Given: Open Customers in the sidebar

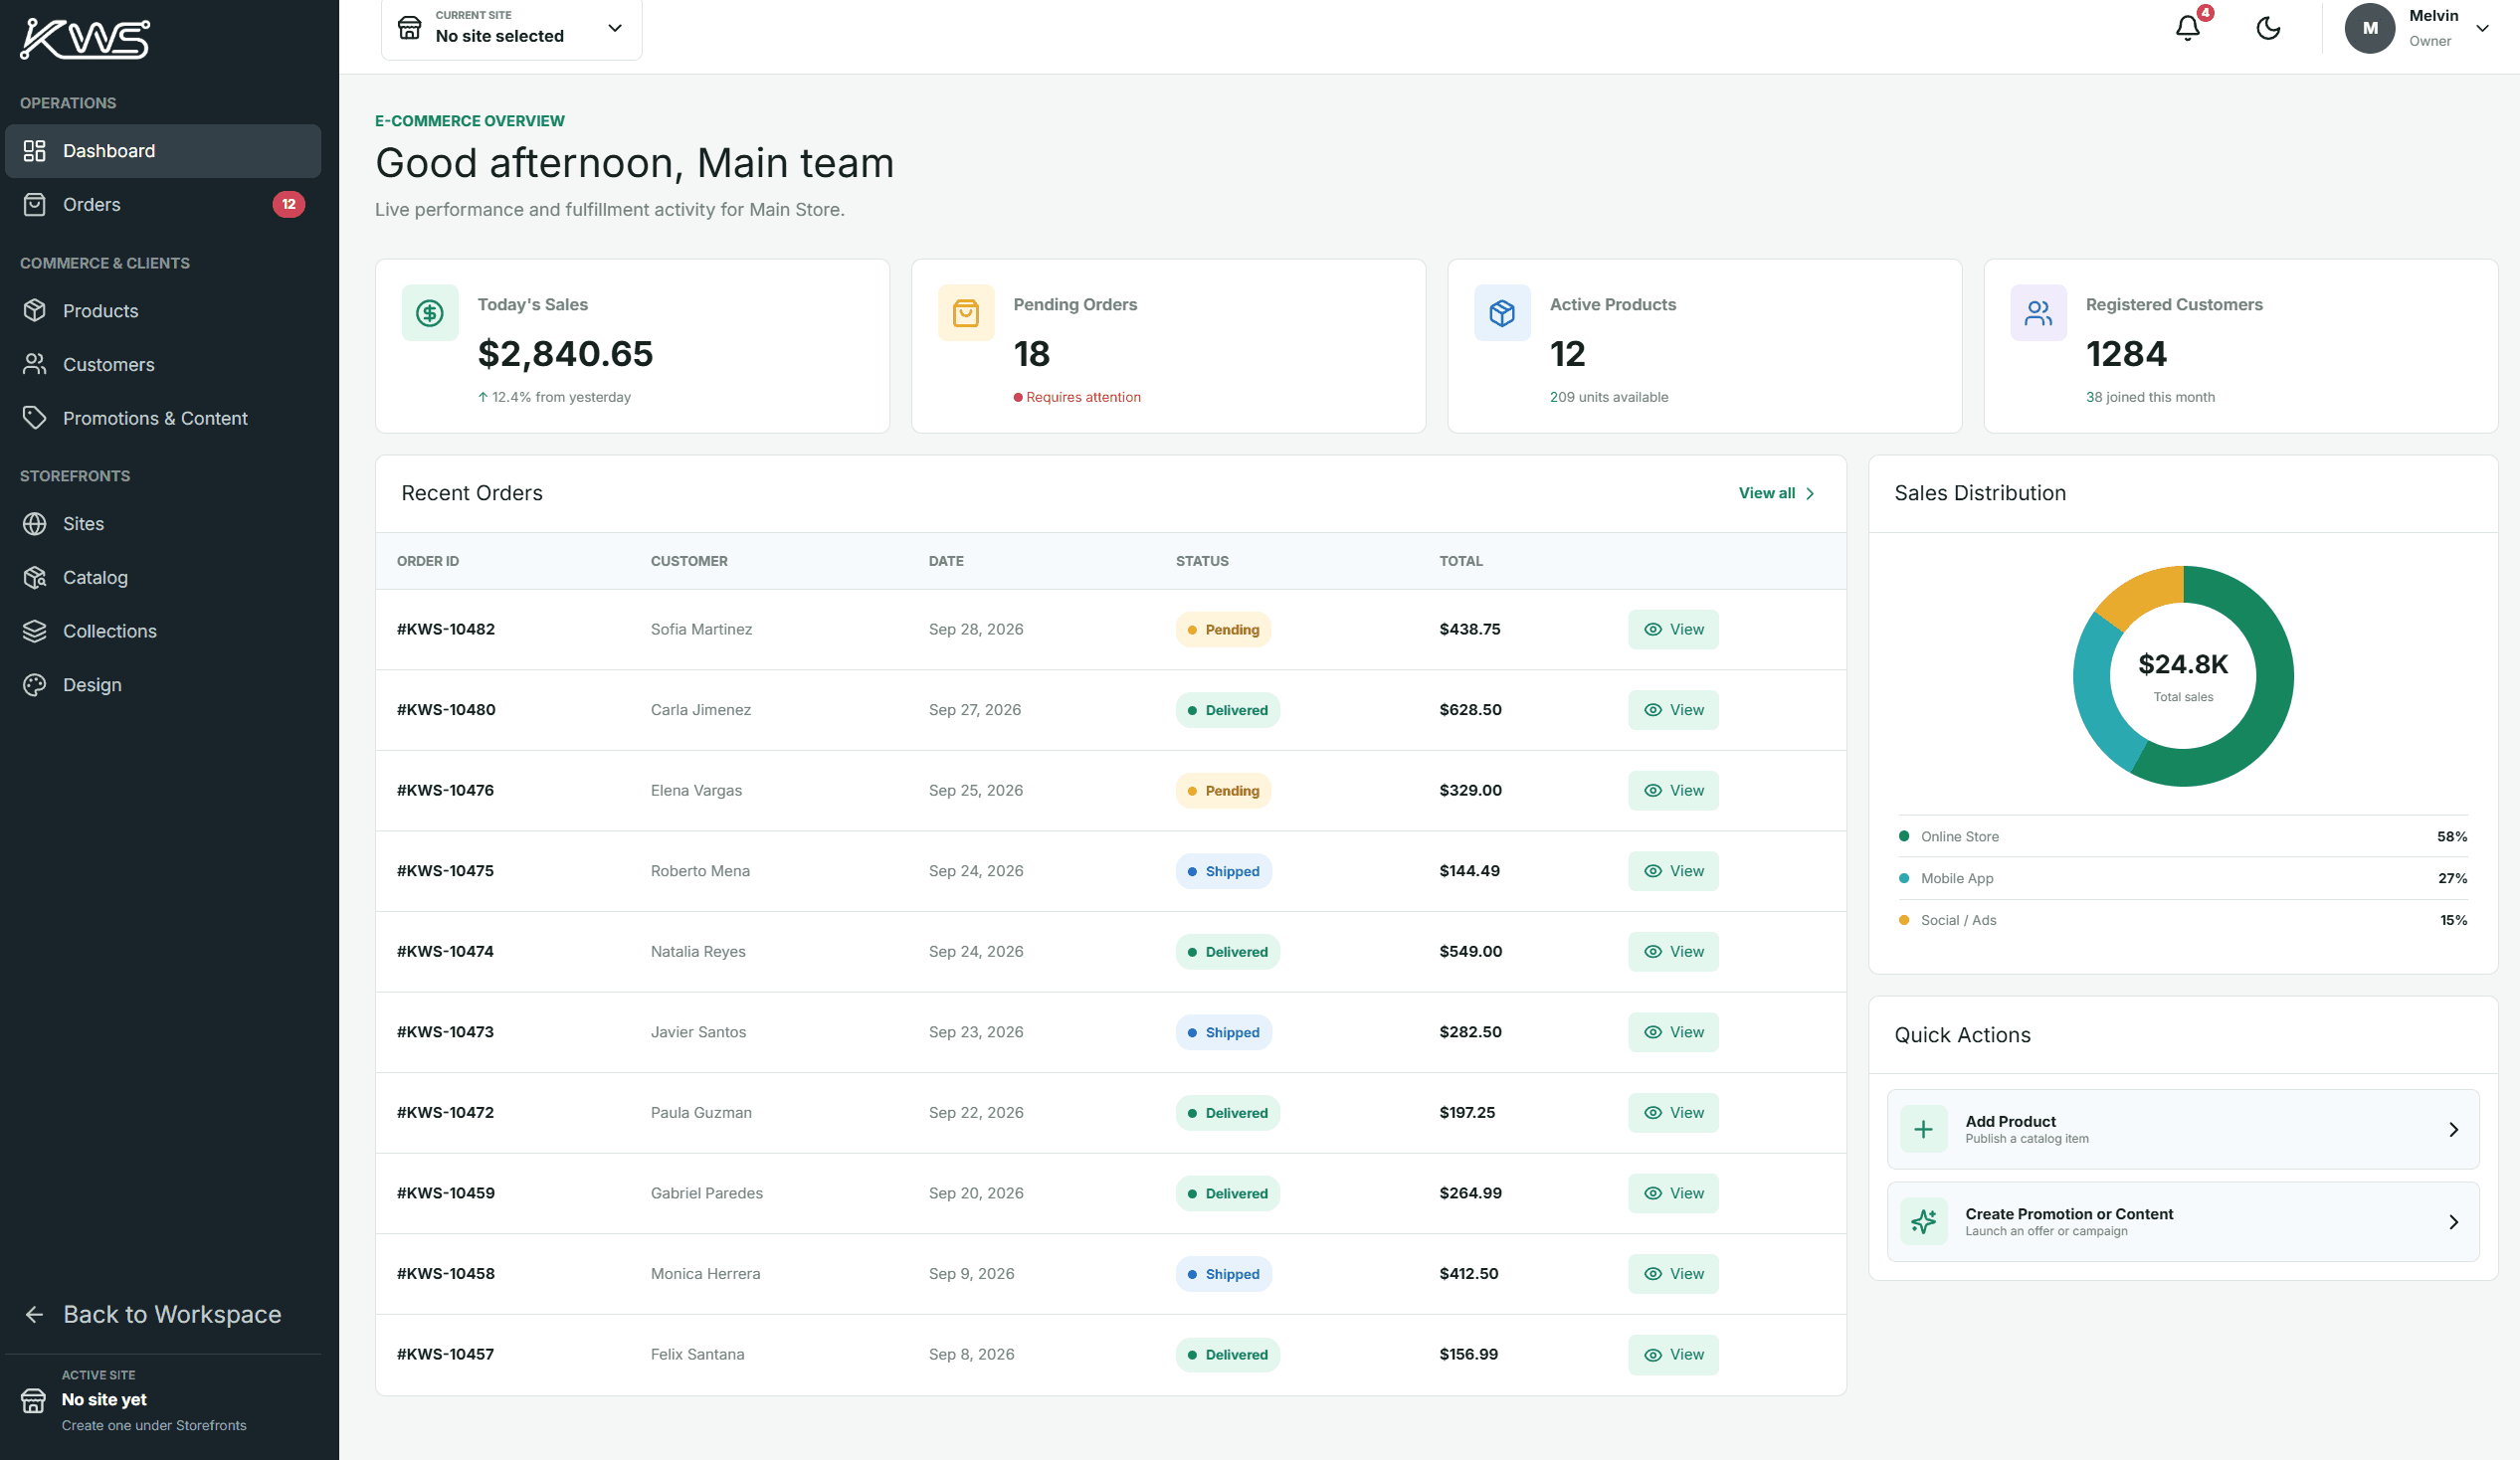Looking at the screenshot, I should [x=163, y=364].
